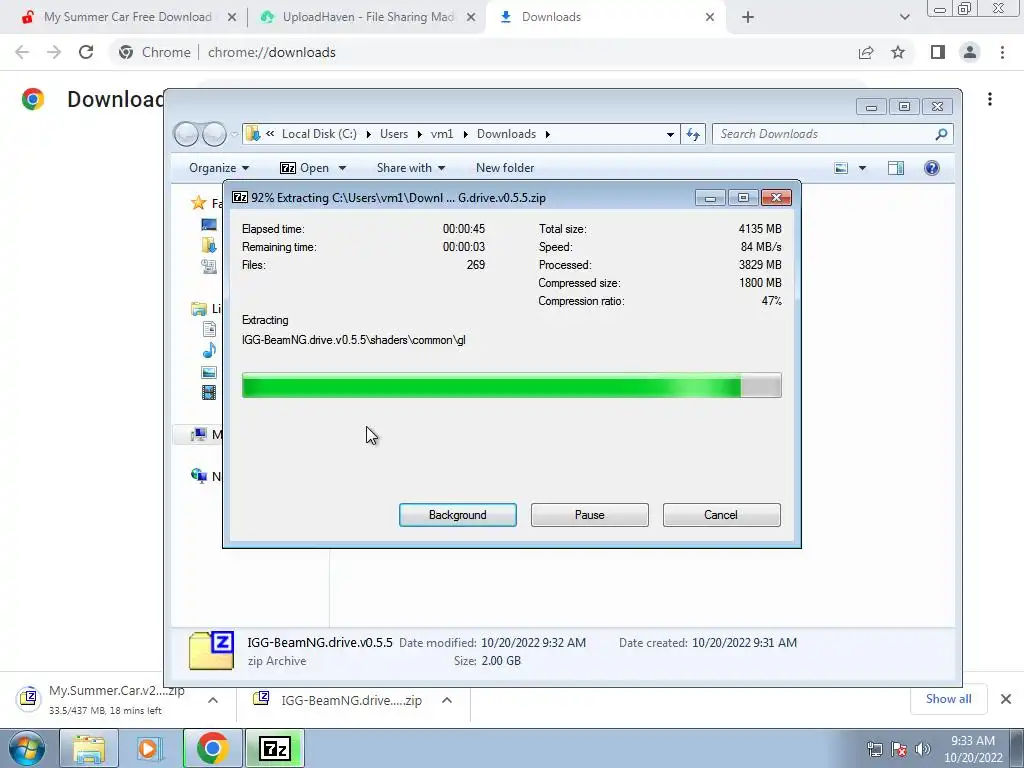Viewport: 1024px width, 768px height.
Task: Expand IGG-BeamNG.drive download options chevron
Action: 447,700
